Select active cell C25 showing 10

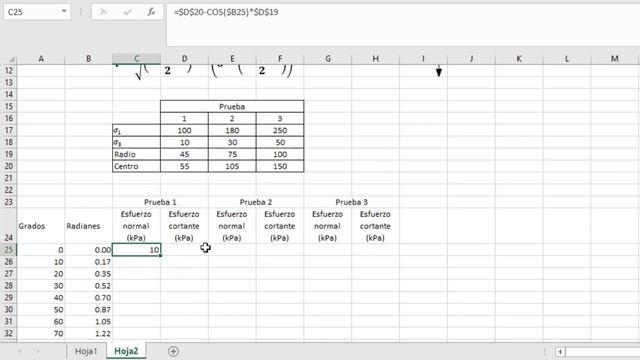pos(136,250)
